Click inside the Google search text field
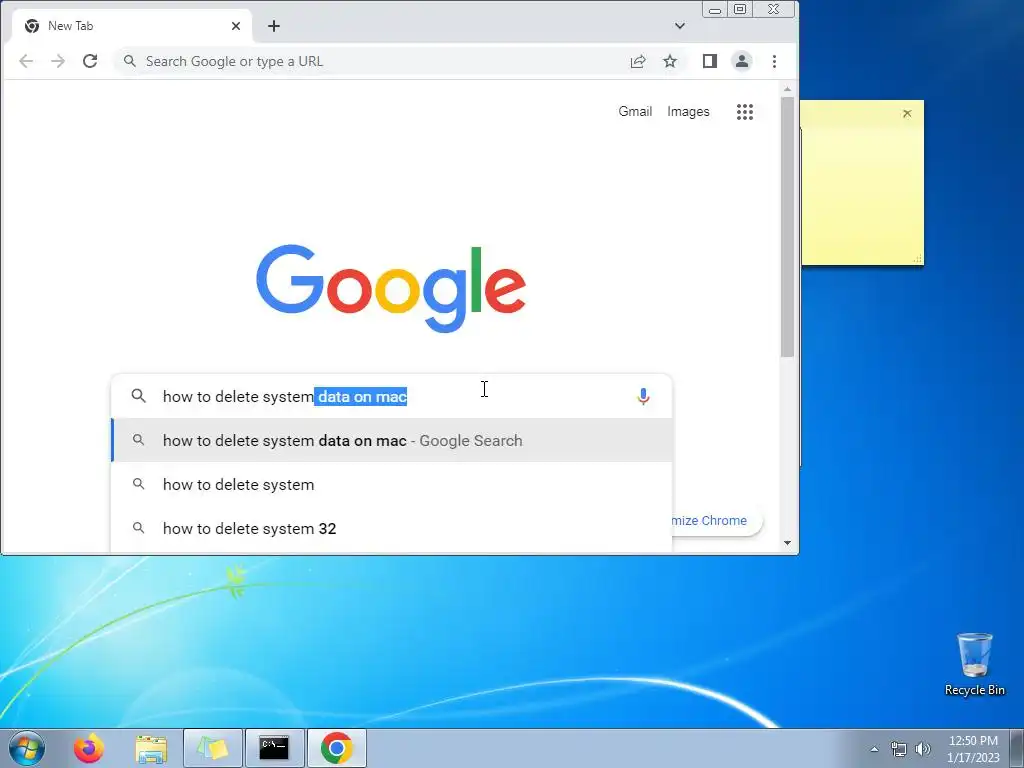The height and width of the screenshot is (768, 1024). coord(392,396)
